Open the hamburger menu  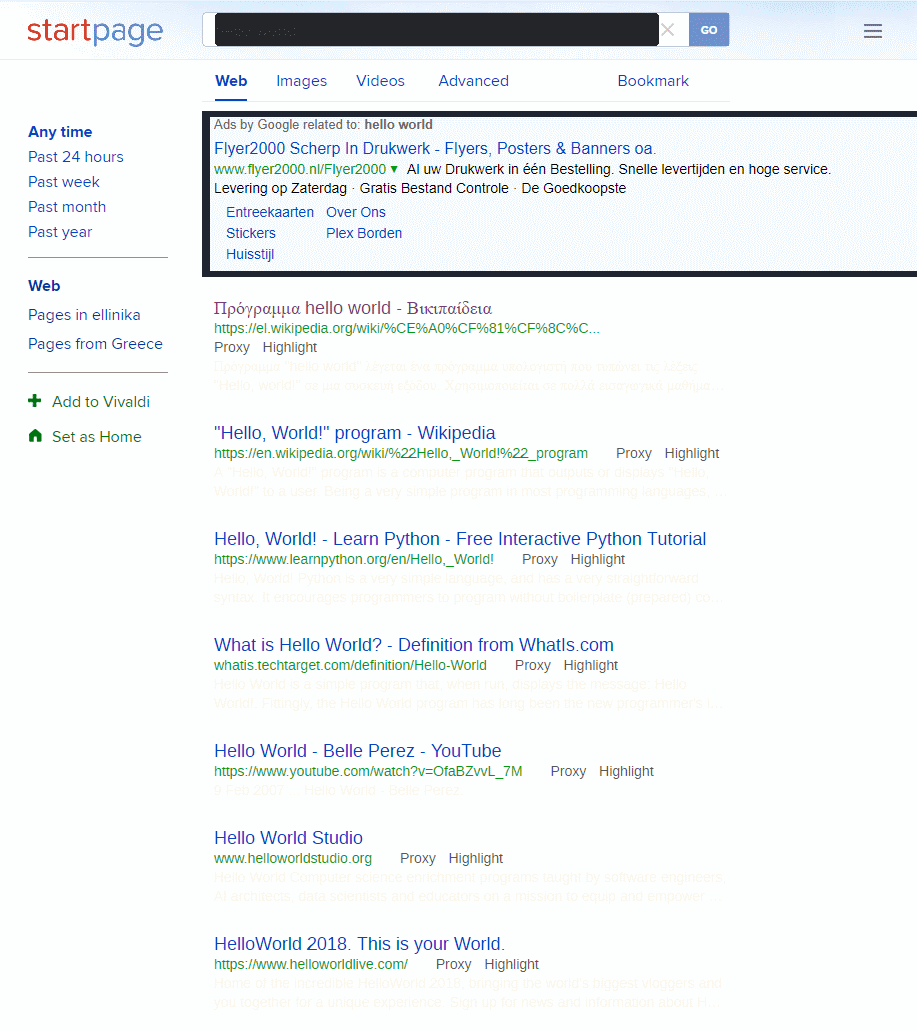(x=872, y=30)
